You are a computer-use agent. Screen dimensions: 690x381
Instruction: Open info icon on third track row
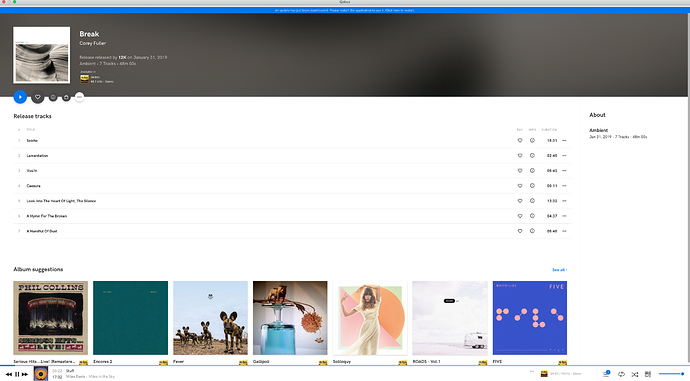tap(532, 171)
